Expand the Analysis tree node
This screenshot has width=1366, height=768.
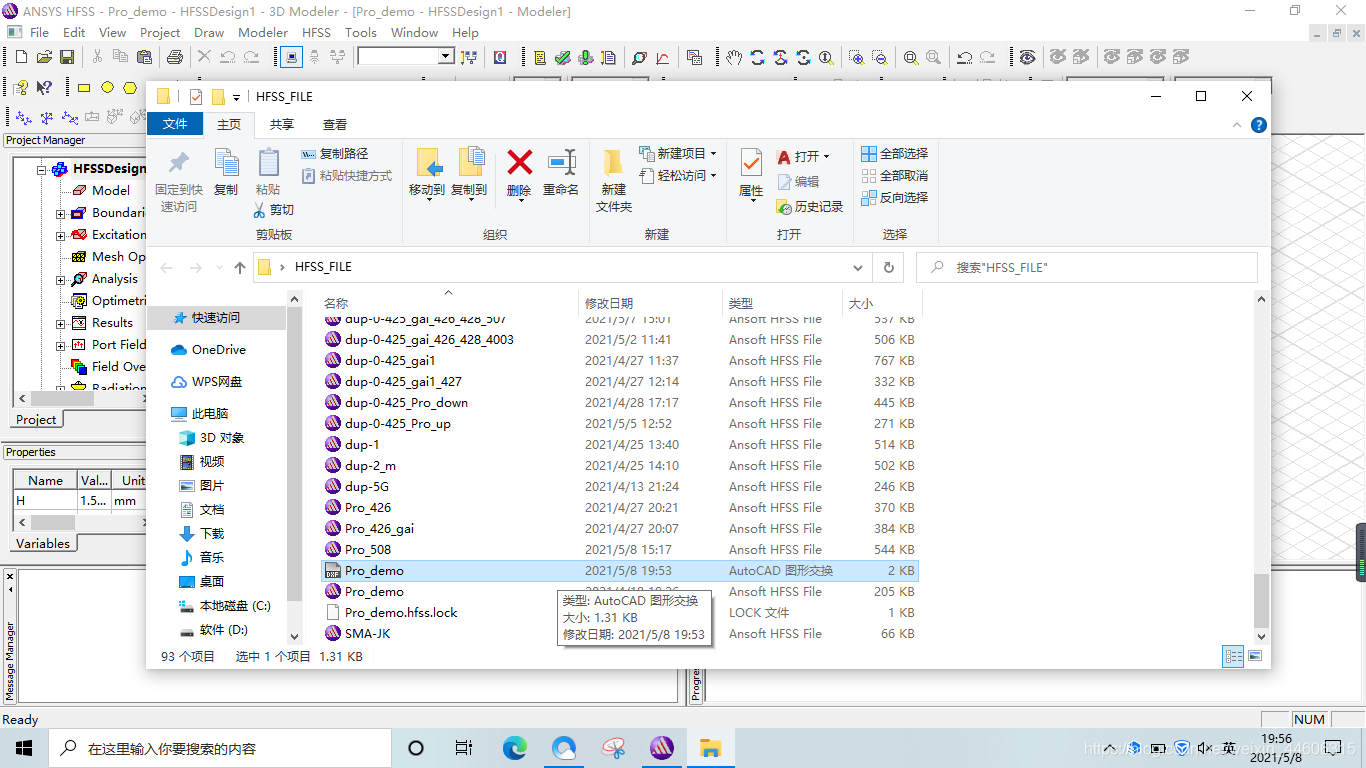point(61,279)
